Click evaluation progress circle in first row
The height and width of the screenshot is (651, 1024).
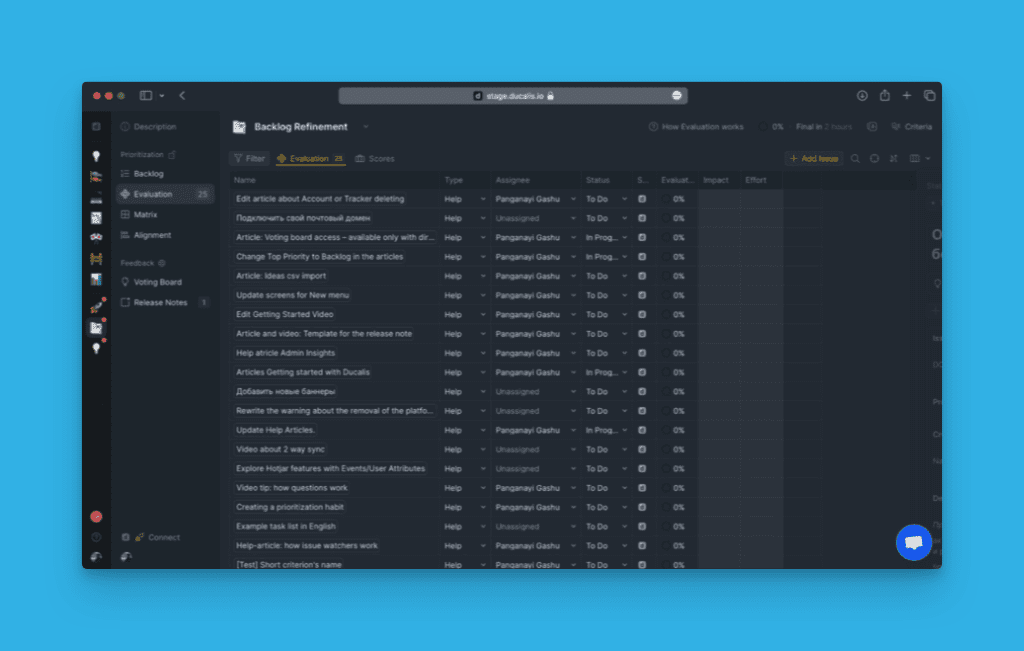point(665,199)
